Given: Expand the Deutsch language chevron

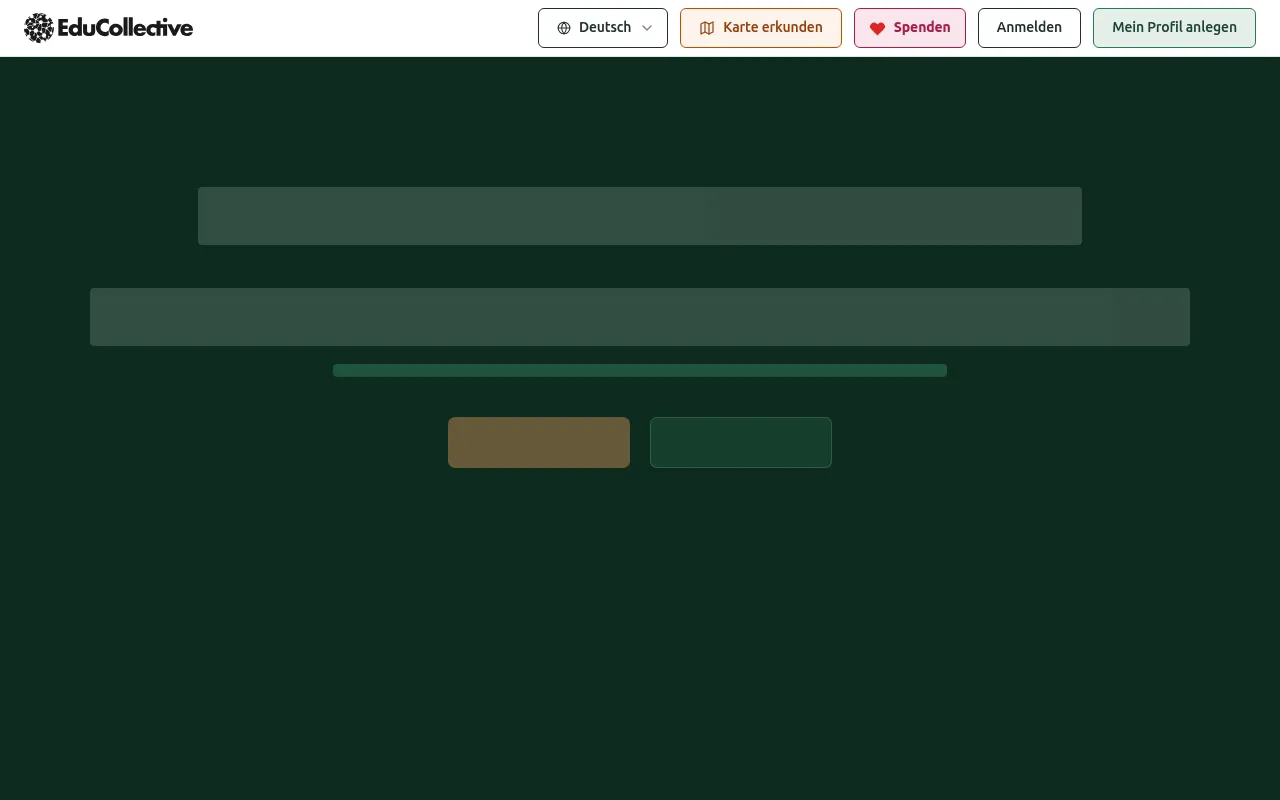Looking at the screenshot, I should [x=647, y=28].
